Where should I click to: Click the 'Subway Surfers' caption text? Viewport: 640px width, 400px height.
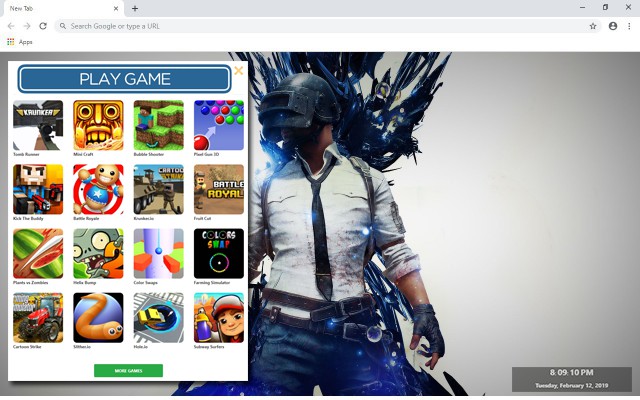coord(209,347)
